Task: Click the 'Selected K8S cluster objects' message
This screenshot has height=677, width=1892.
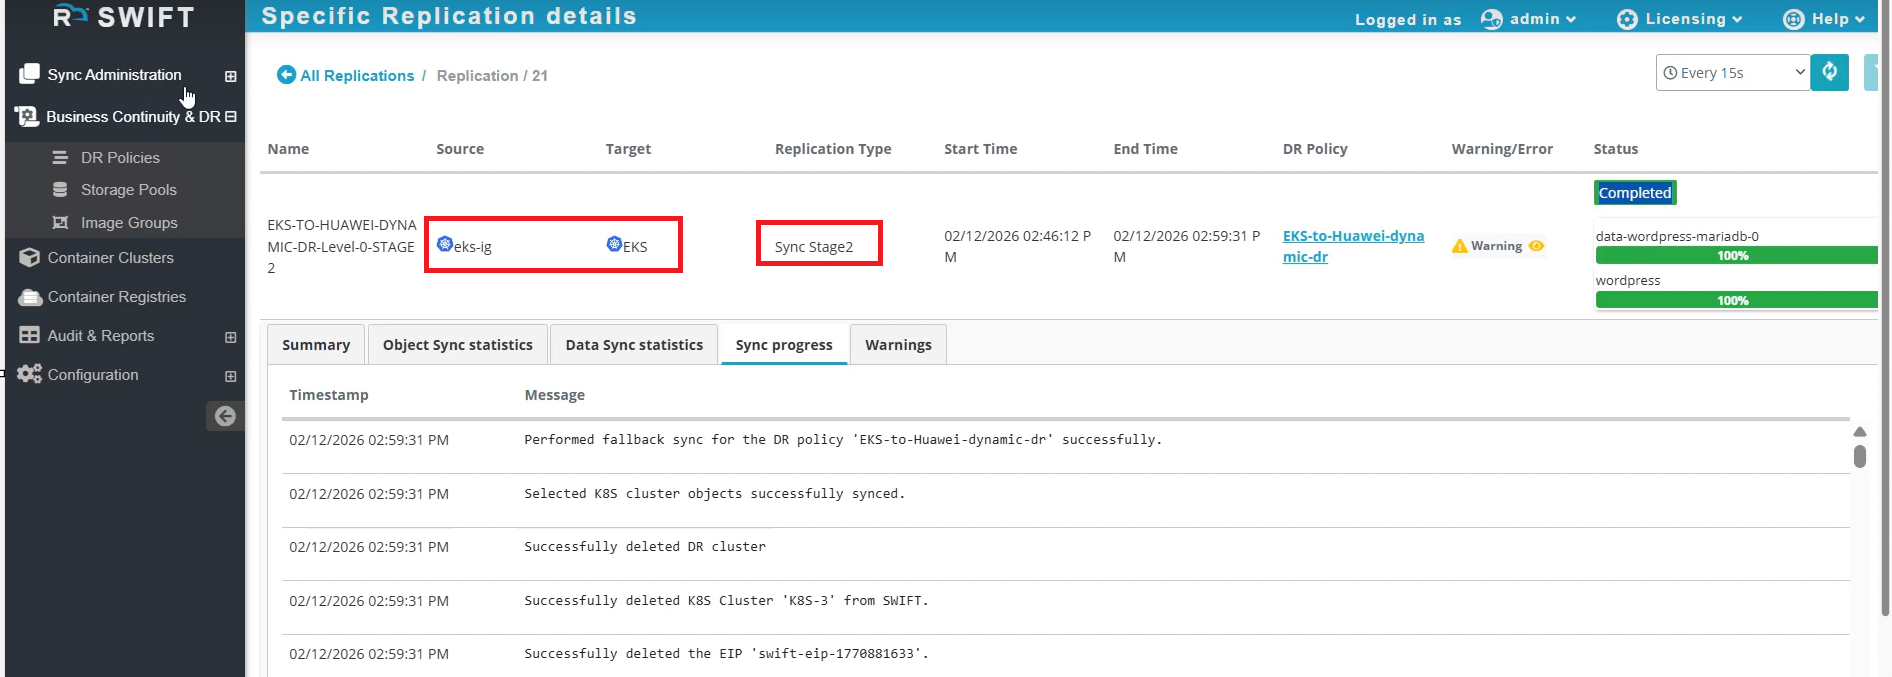Action: [x=714, y=493]
